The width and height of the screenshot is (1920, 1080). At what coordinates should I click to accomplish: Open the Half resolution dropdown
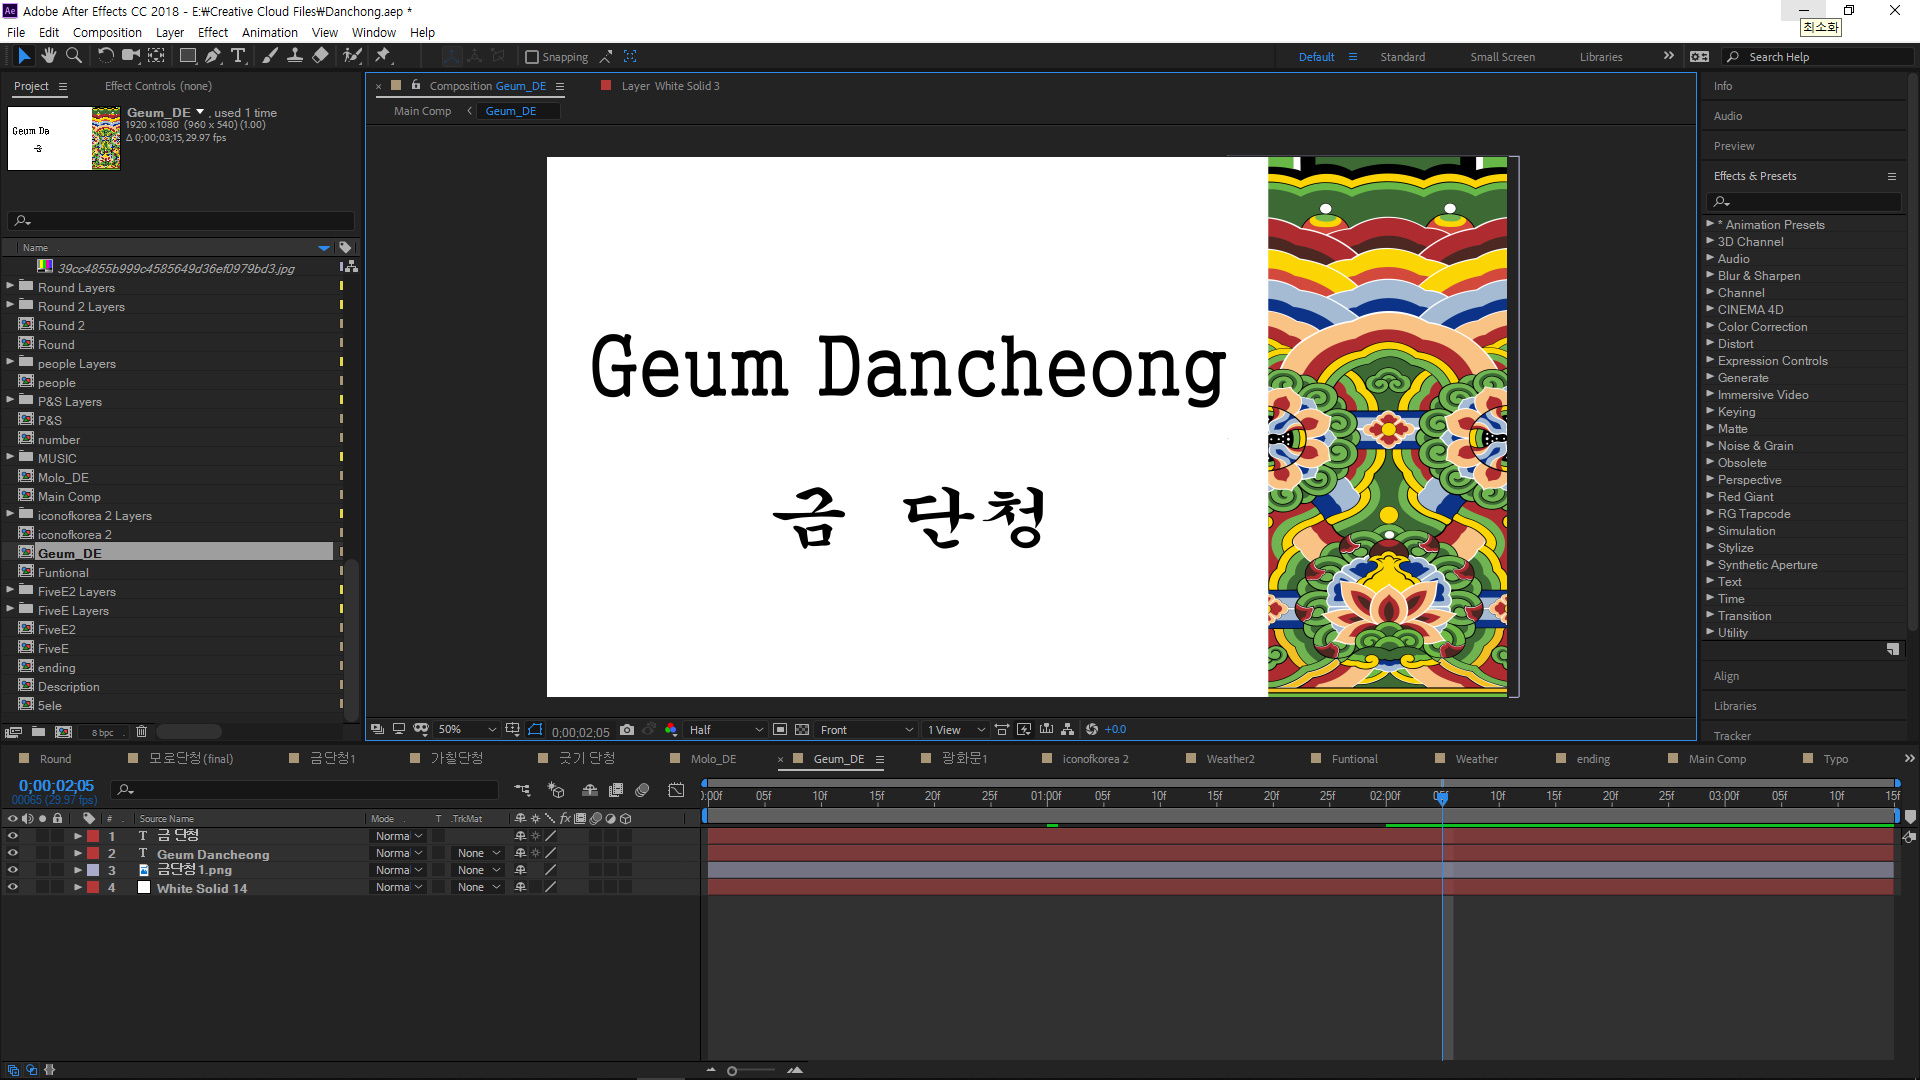[725, 730]
